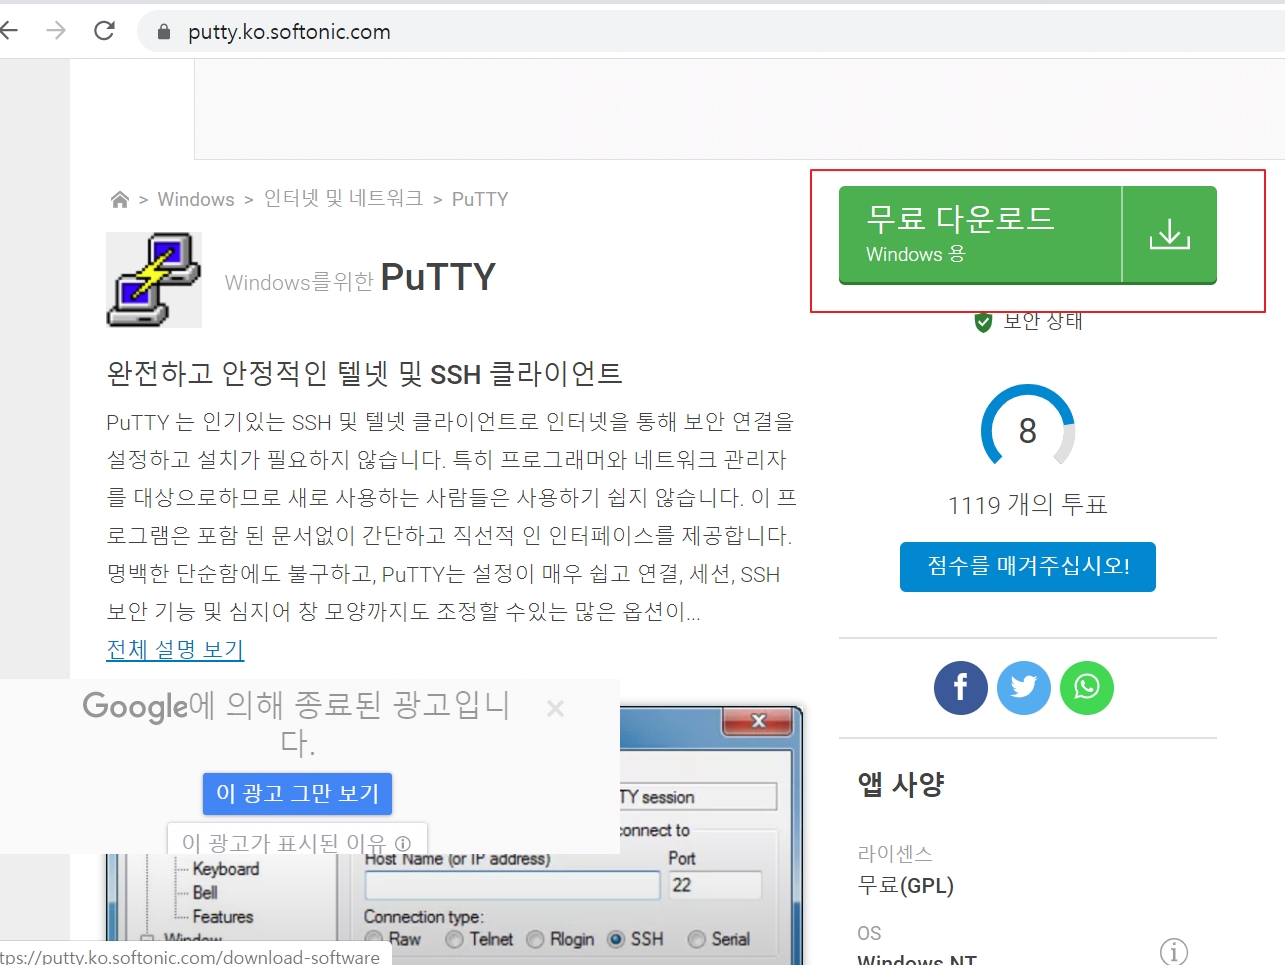
Task: Click the 이 광고 그만 보기 button
Action: [297, 794]
